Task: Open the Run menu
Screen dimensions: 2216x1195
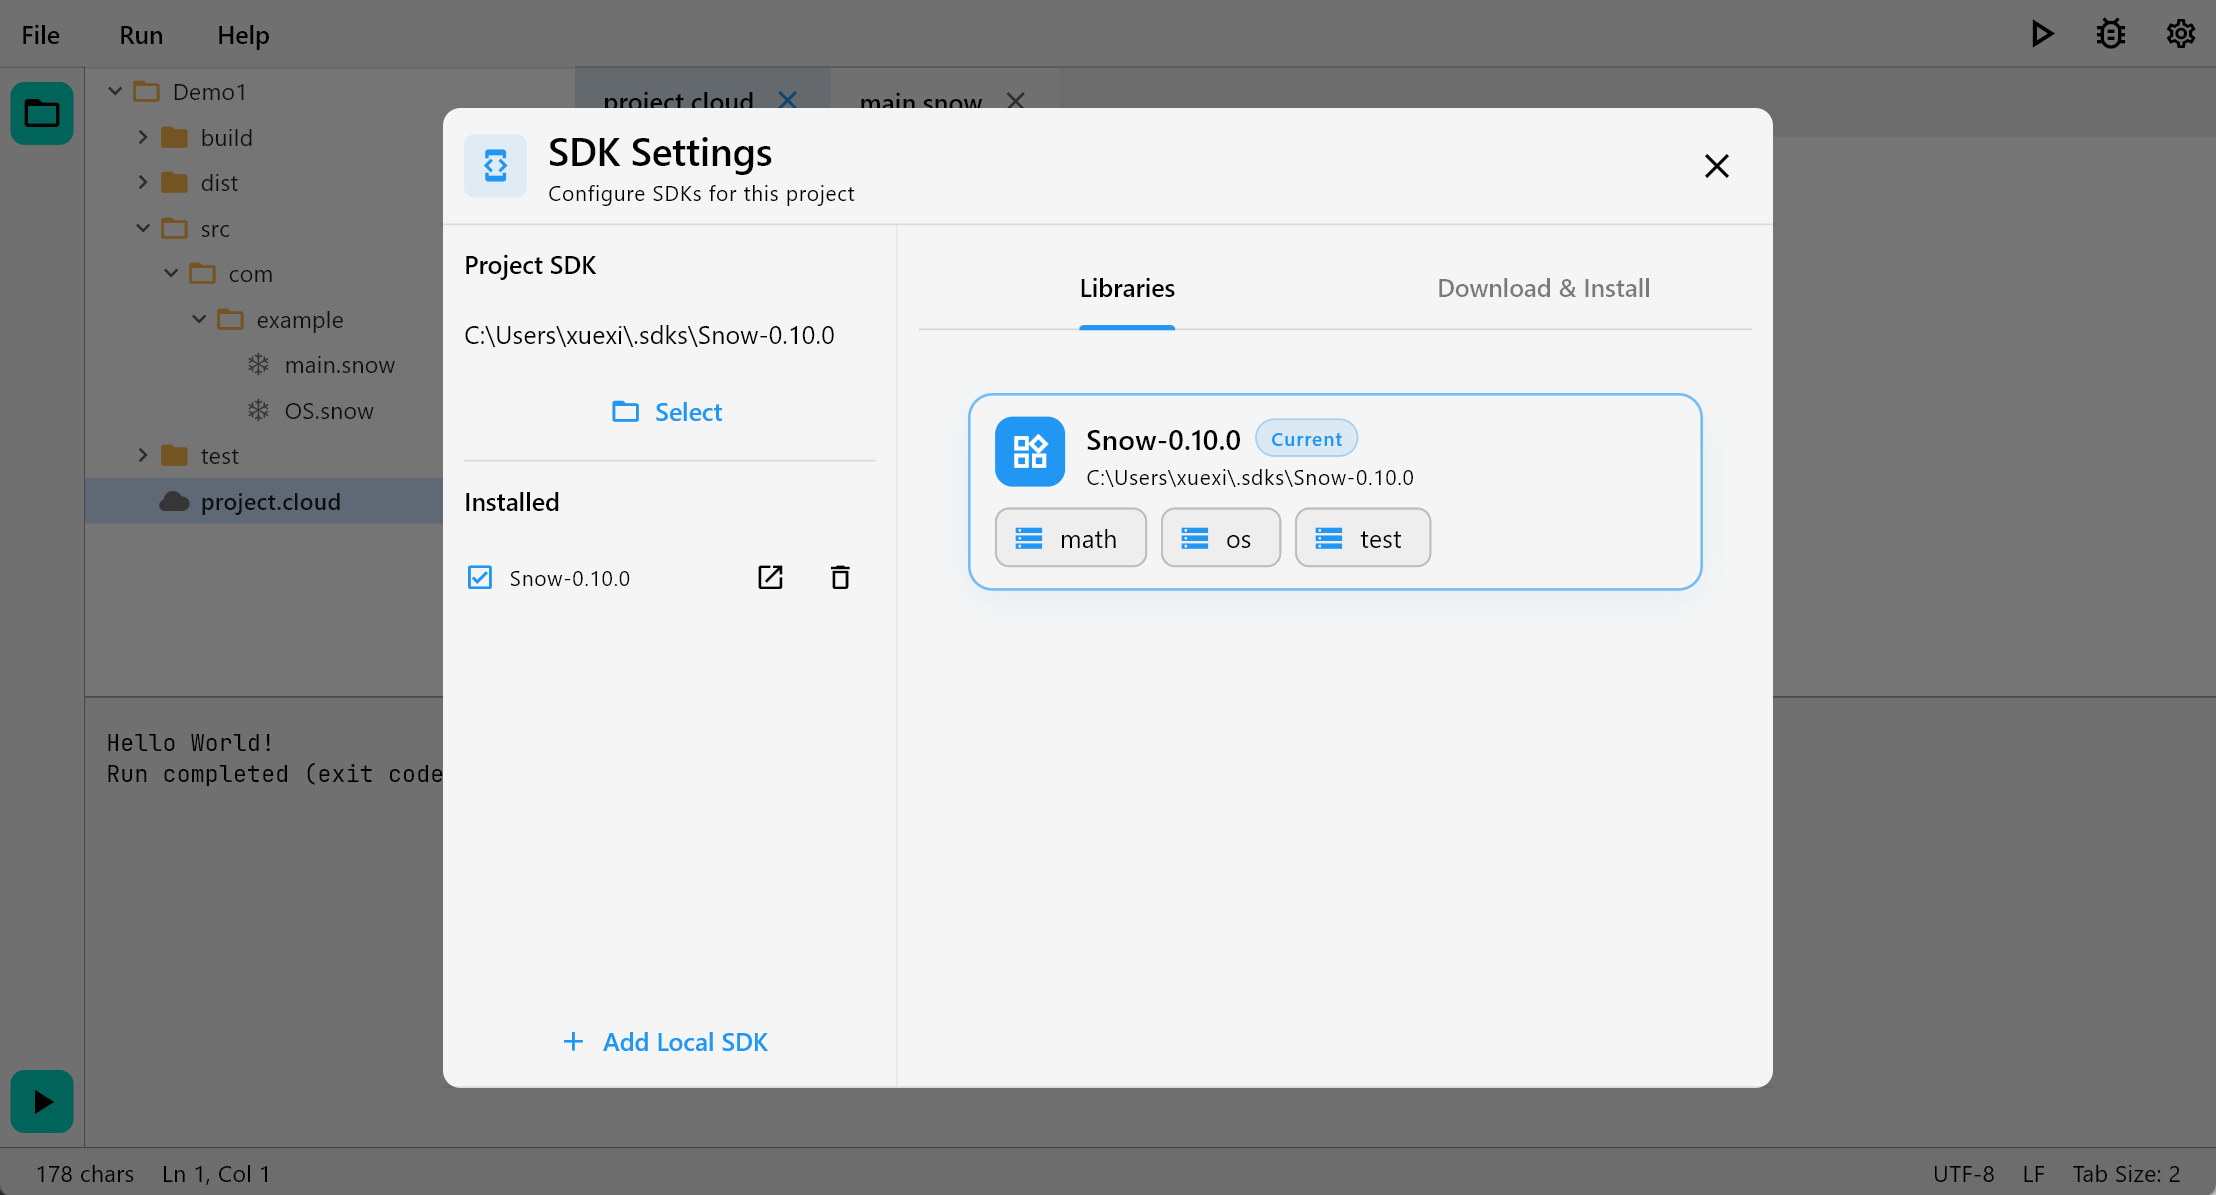Action: 141,35
